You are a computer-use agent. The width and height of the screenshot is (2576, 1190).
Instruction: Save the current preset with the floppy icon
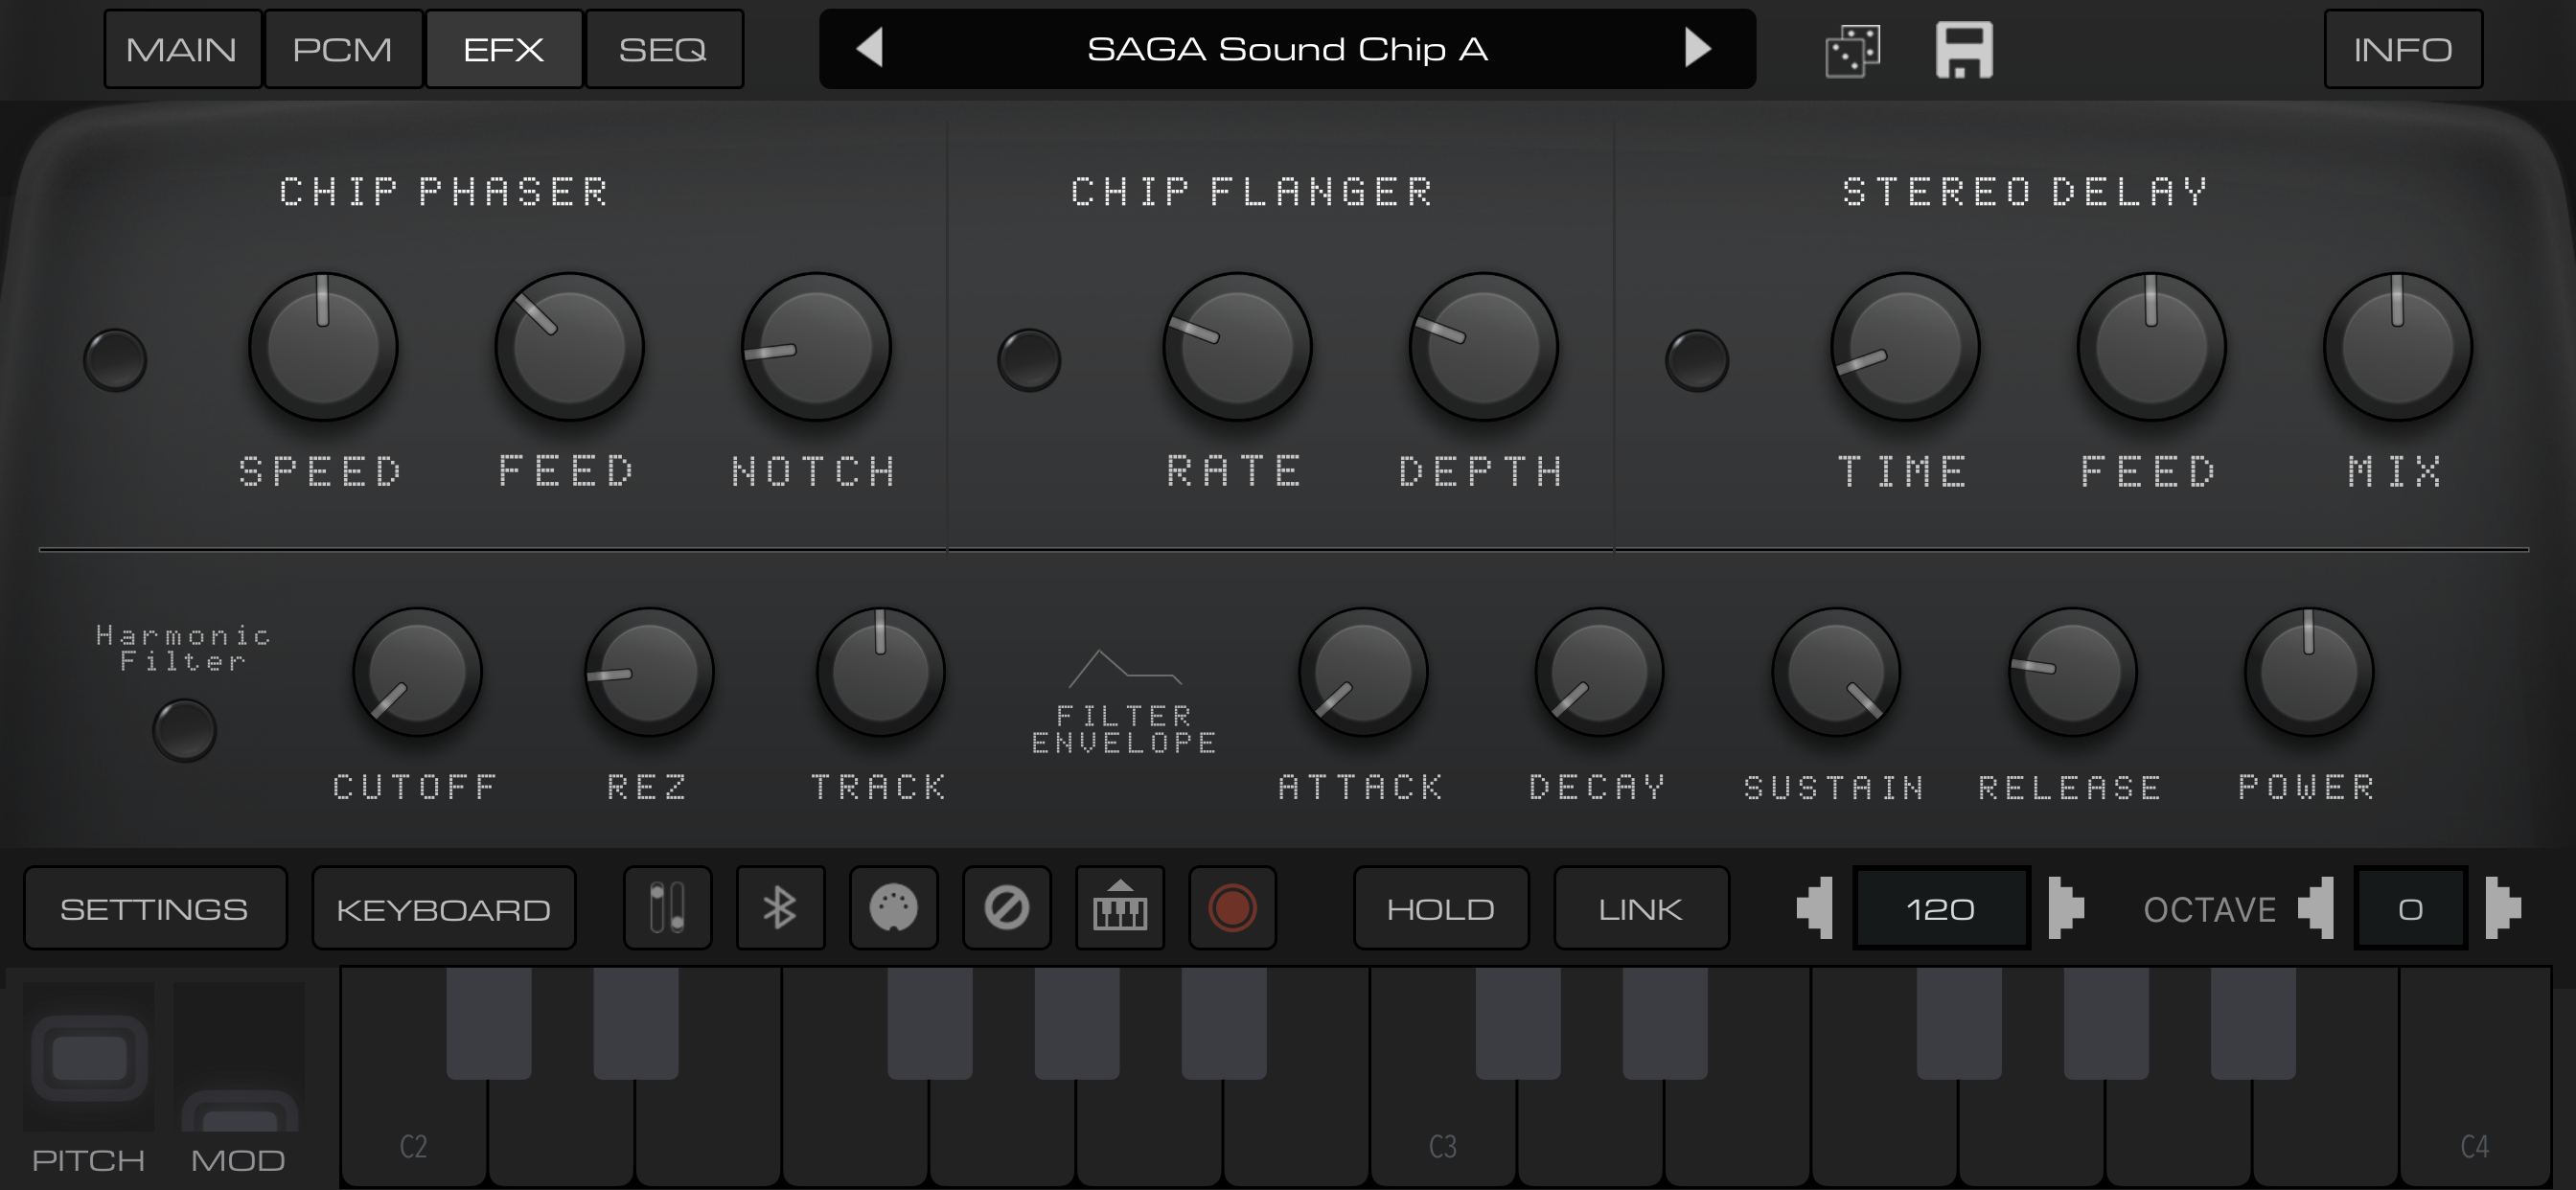1964,49
